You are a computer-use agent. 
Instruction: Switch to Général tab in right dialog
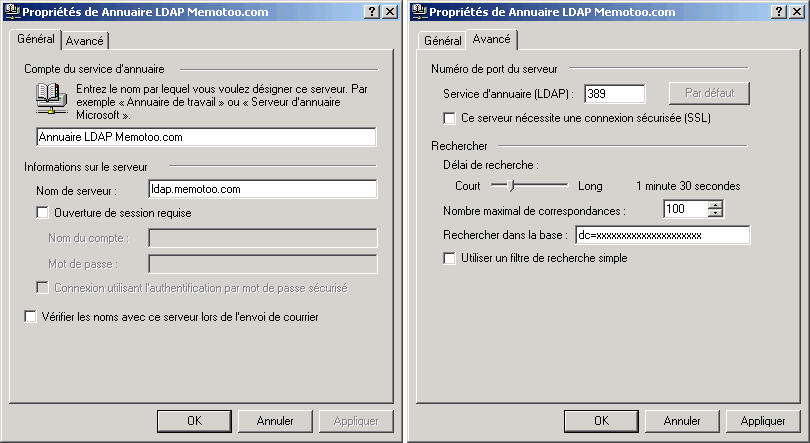pyautogui.click(x=442, y=41)
